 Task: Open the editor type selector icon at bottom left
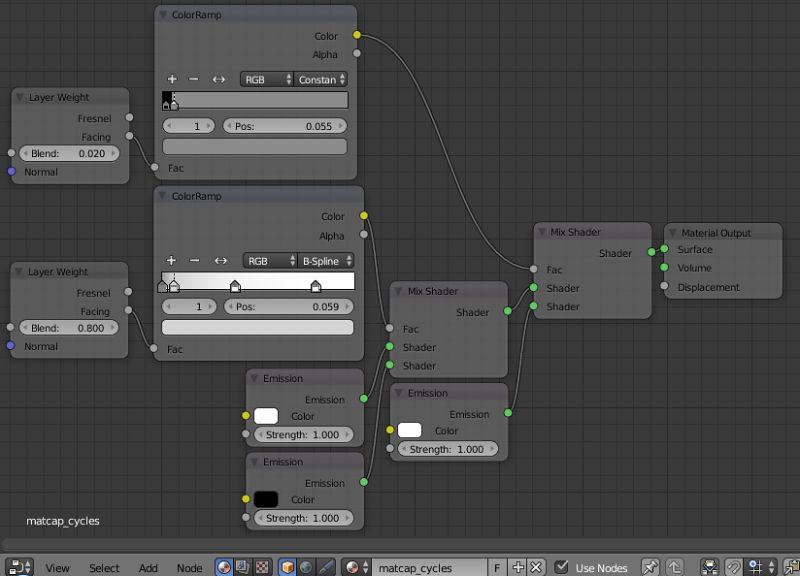click(x=18, y=567)
